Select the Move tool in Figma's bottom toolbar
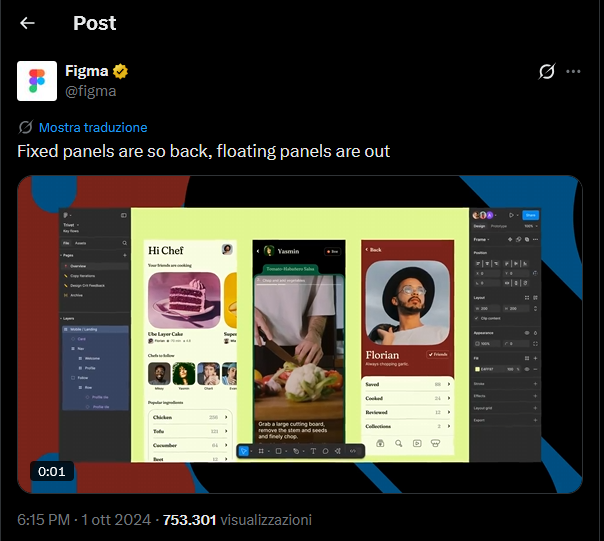The image size is (604, 541). point(243,451)
